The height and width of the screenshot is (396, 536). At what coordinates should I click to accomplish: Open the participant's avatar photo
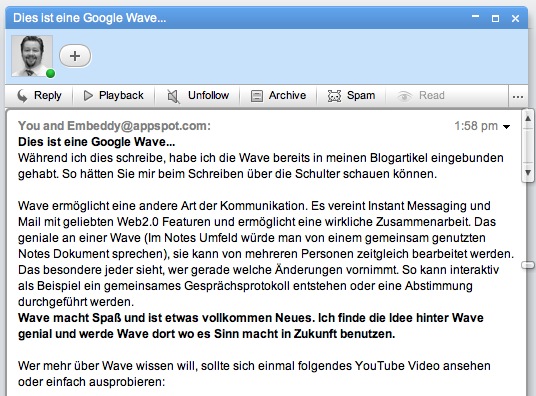(32, 56)
